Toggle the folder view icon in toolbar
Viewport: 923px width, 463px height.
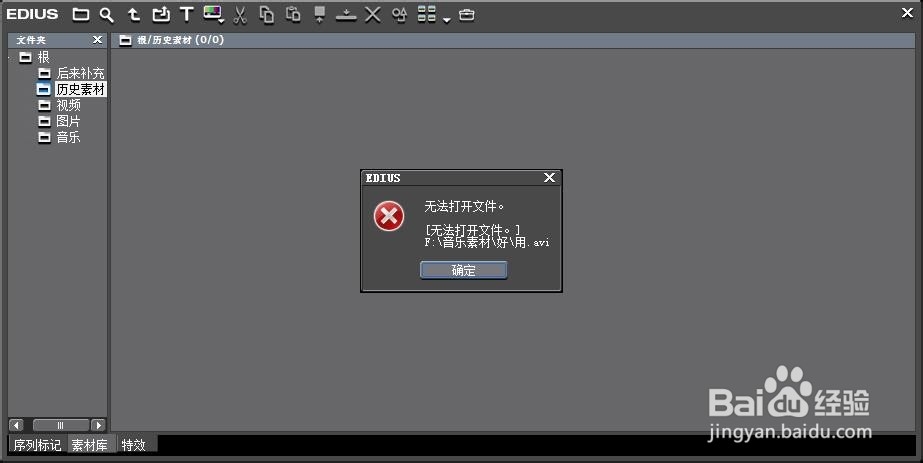(x=81, y=15)
